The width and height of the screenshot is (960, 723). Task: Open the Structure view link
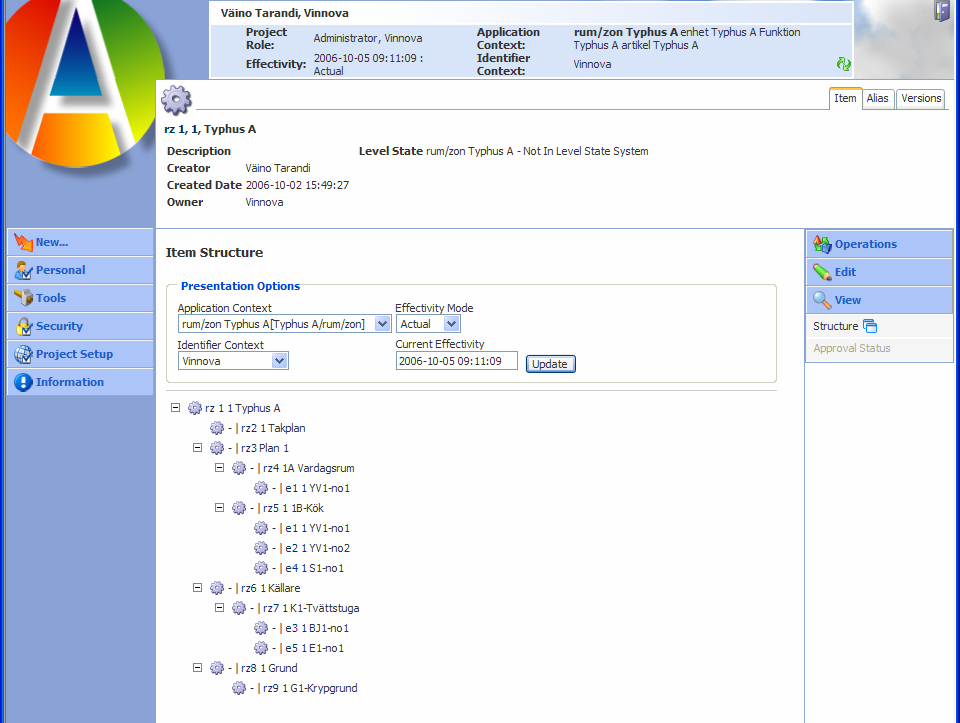[835, 326]
